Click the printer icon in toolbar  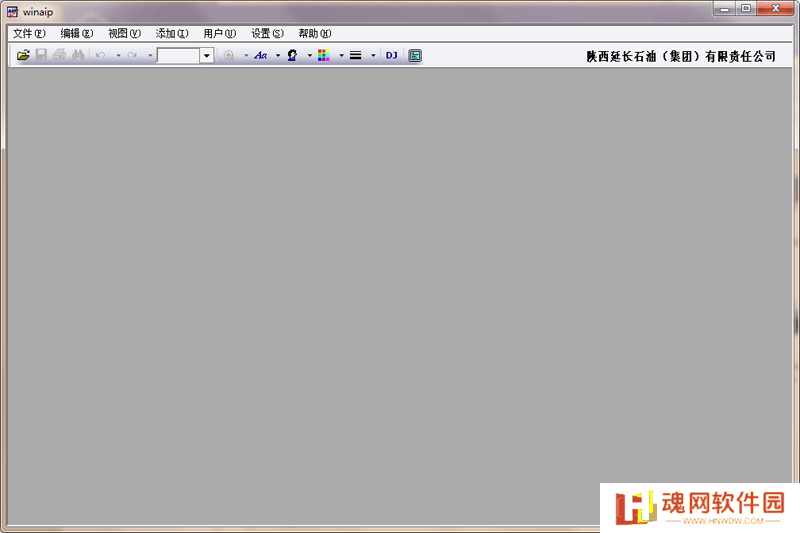tap(60, 55)
